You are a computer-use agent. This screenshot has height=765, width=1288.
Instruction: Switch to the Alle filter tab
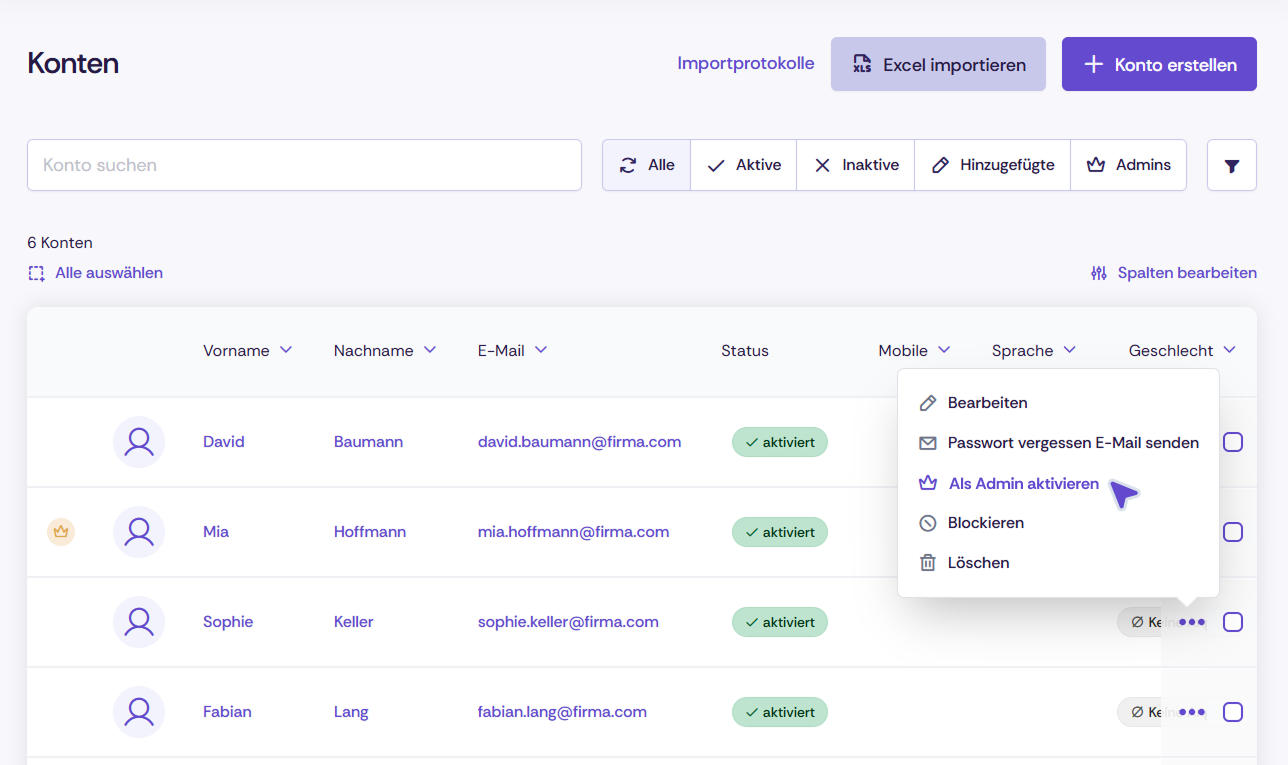pyautogui.click(x=647, y=165)
